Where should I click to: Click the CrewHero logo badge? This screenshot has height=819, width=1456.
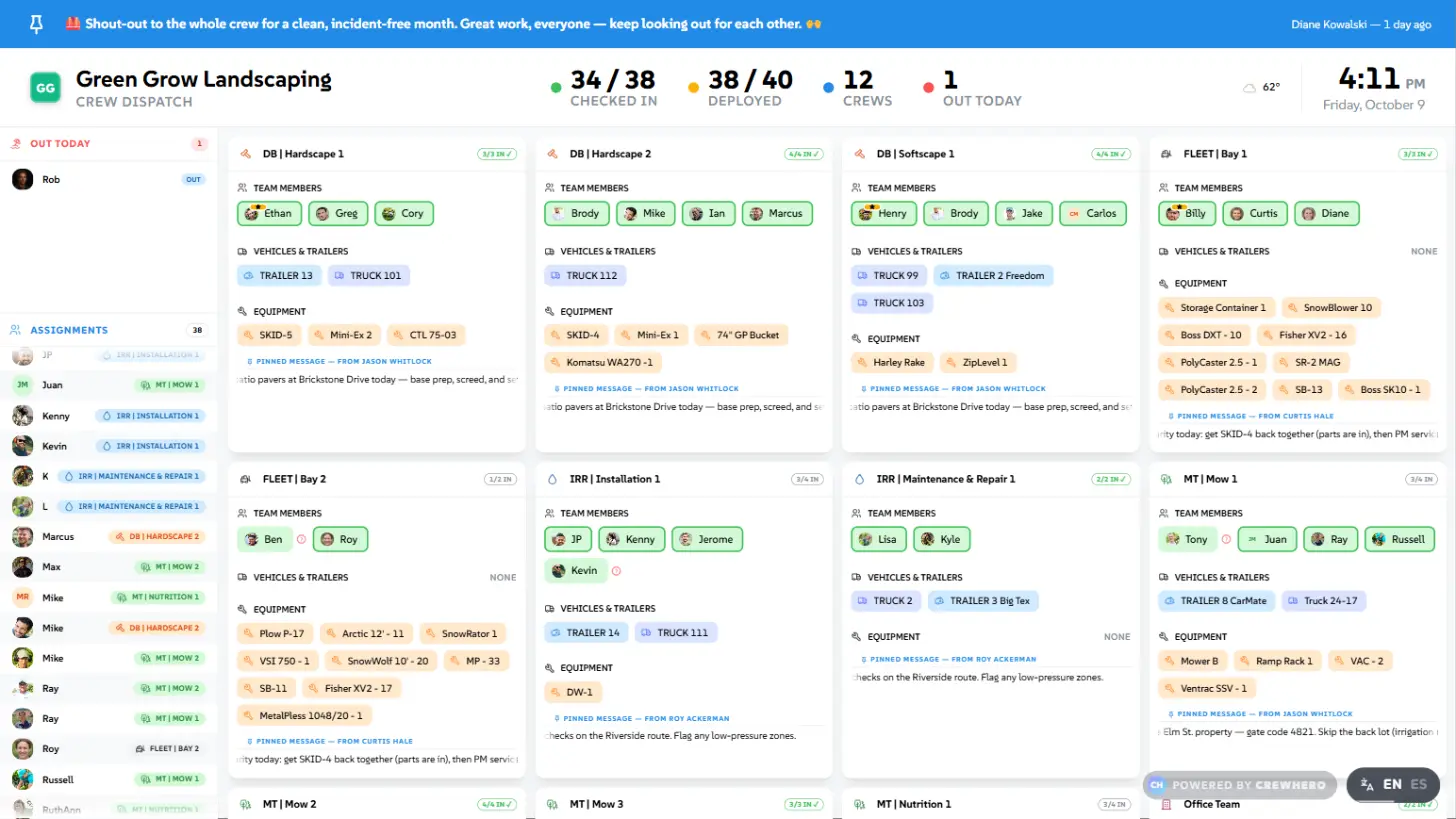click(x=1157, y=785)
